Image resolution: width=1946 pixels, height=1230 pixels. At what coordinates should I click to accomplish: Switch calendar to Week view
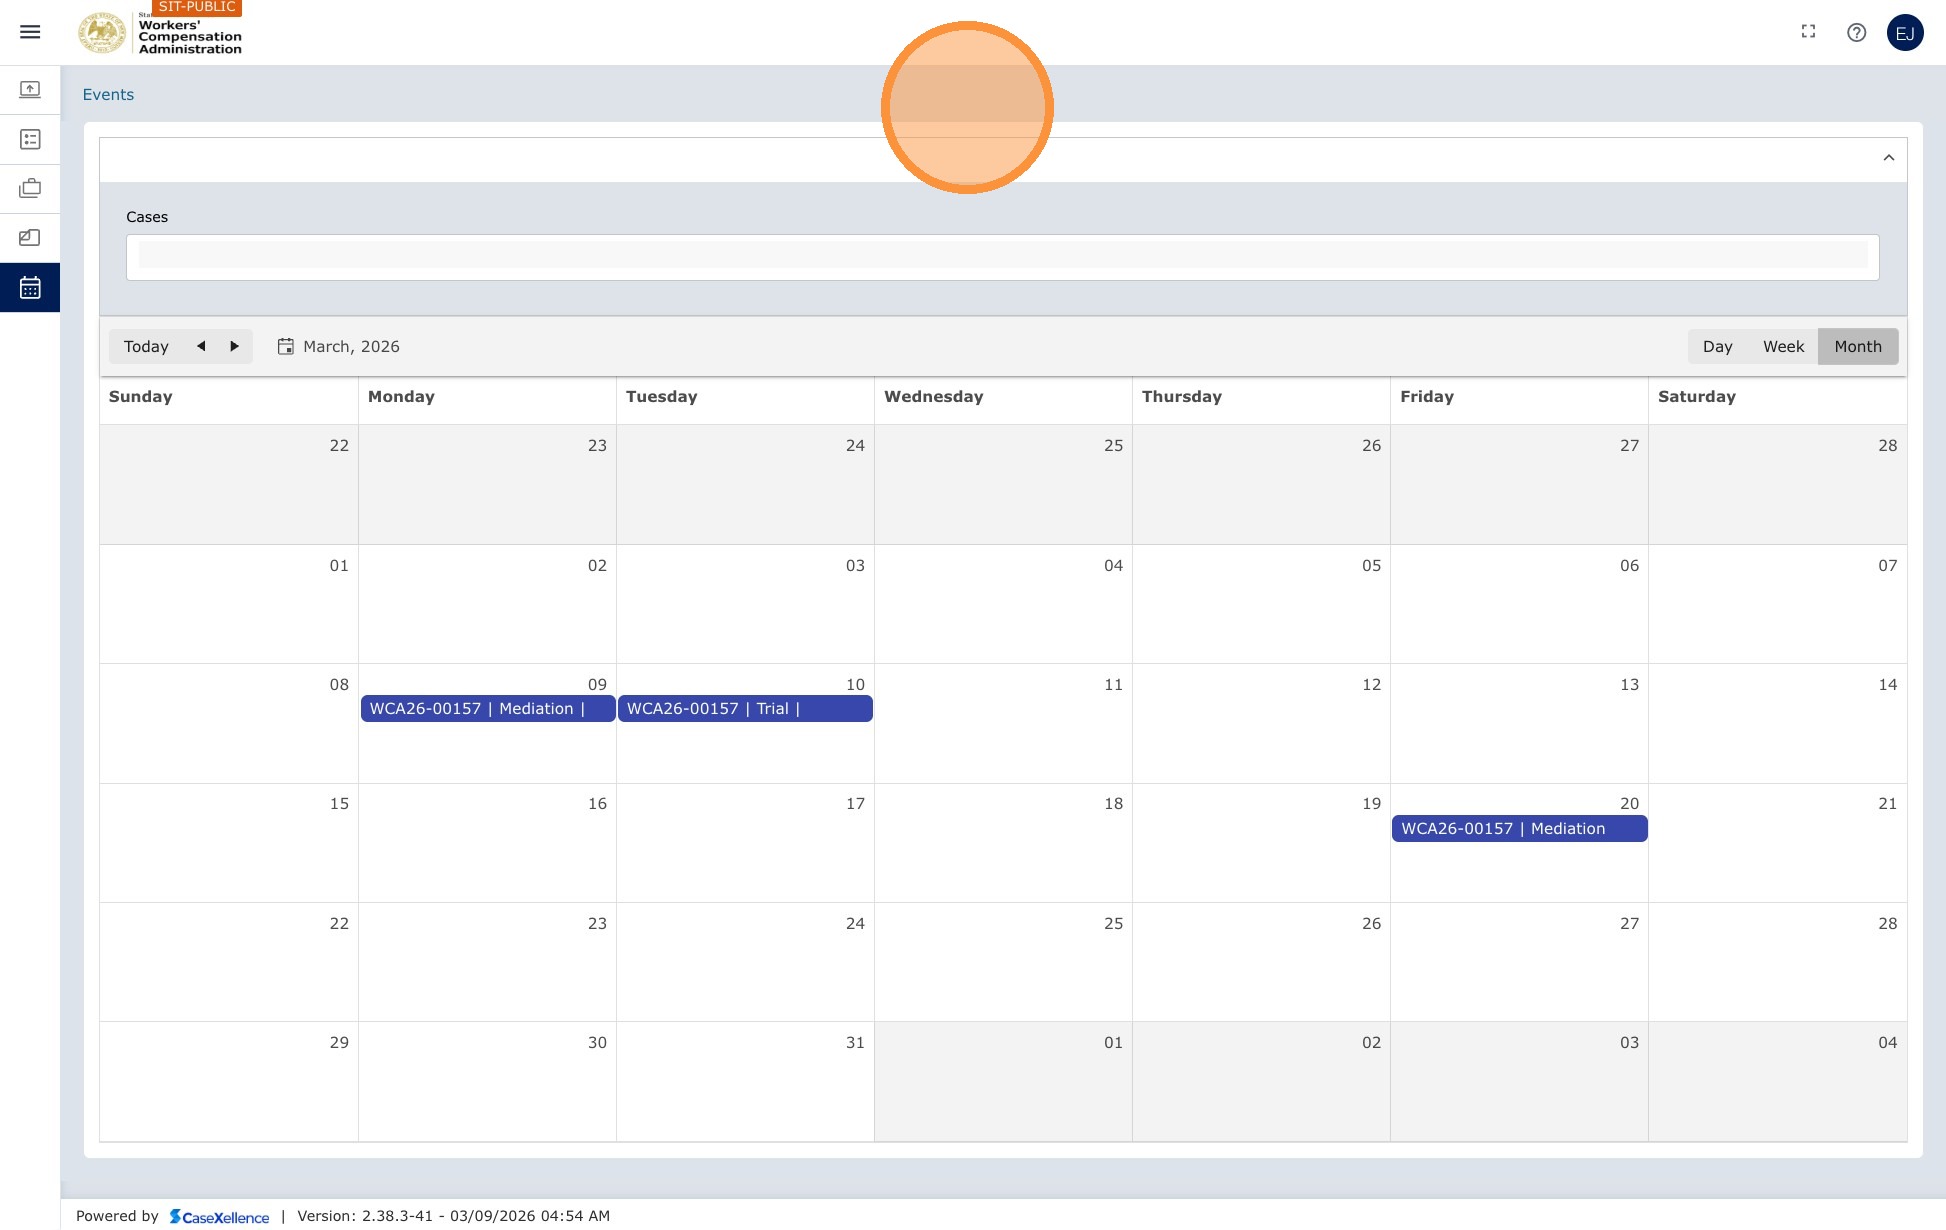tap(1783, 346)
